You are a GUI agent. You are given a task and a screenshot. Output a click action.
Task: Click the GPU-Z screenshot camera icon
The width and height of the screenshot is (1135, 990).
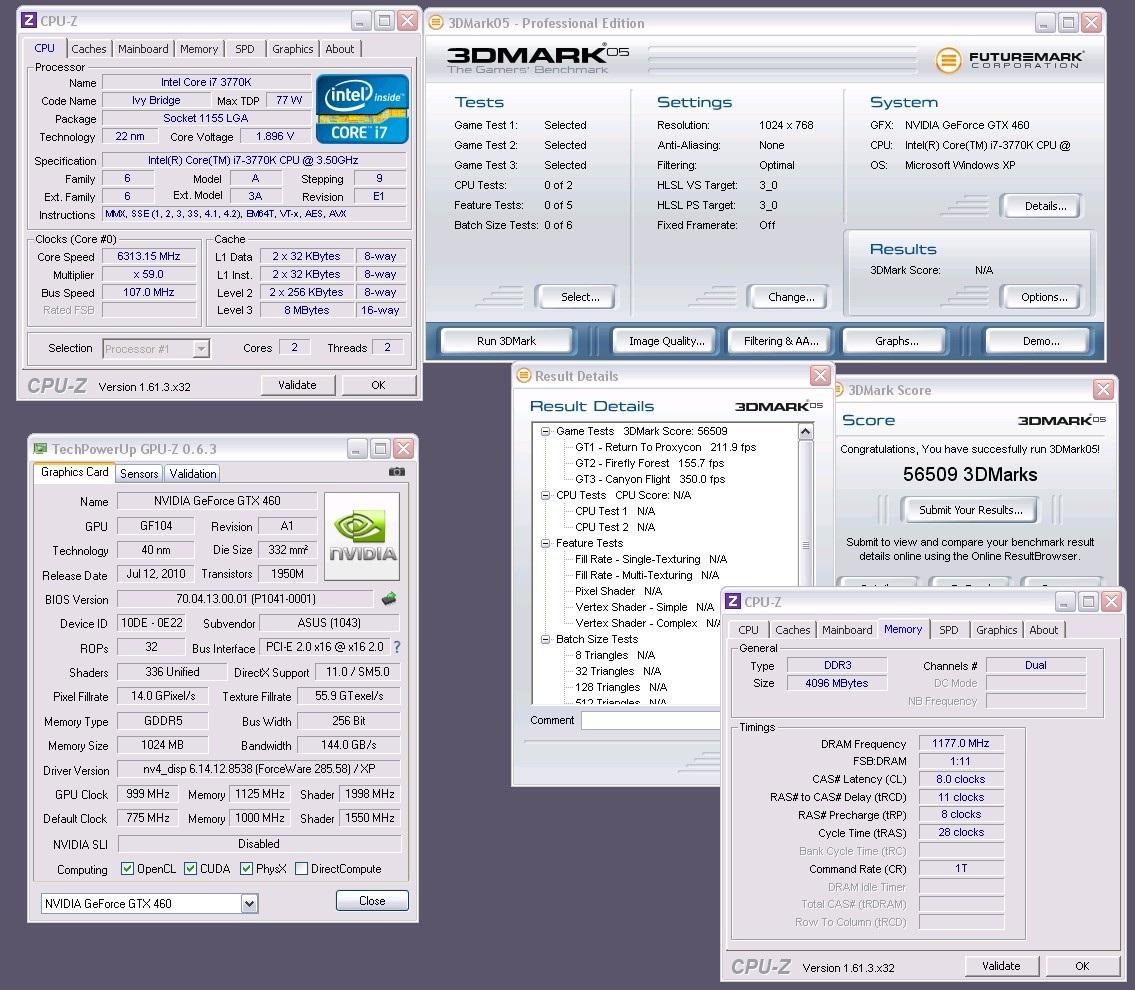(x=397, y=472)
